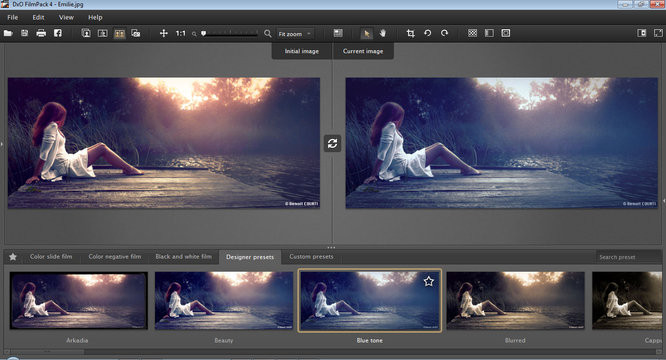Open the Fit zoom dropdown
The image size is (666, 360).
pyautogui.click(x=295, y=34)
